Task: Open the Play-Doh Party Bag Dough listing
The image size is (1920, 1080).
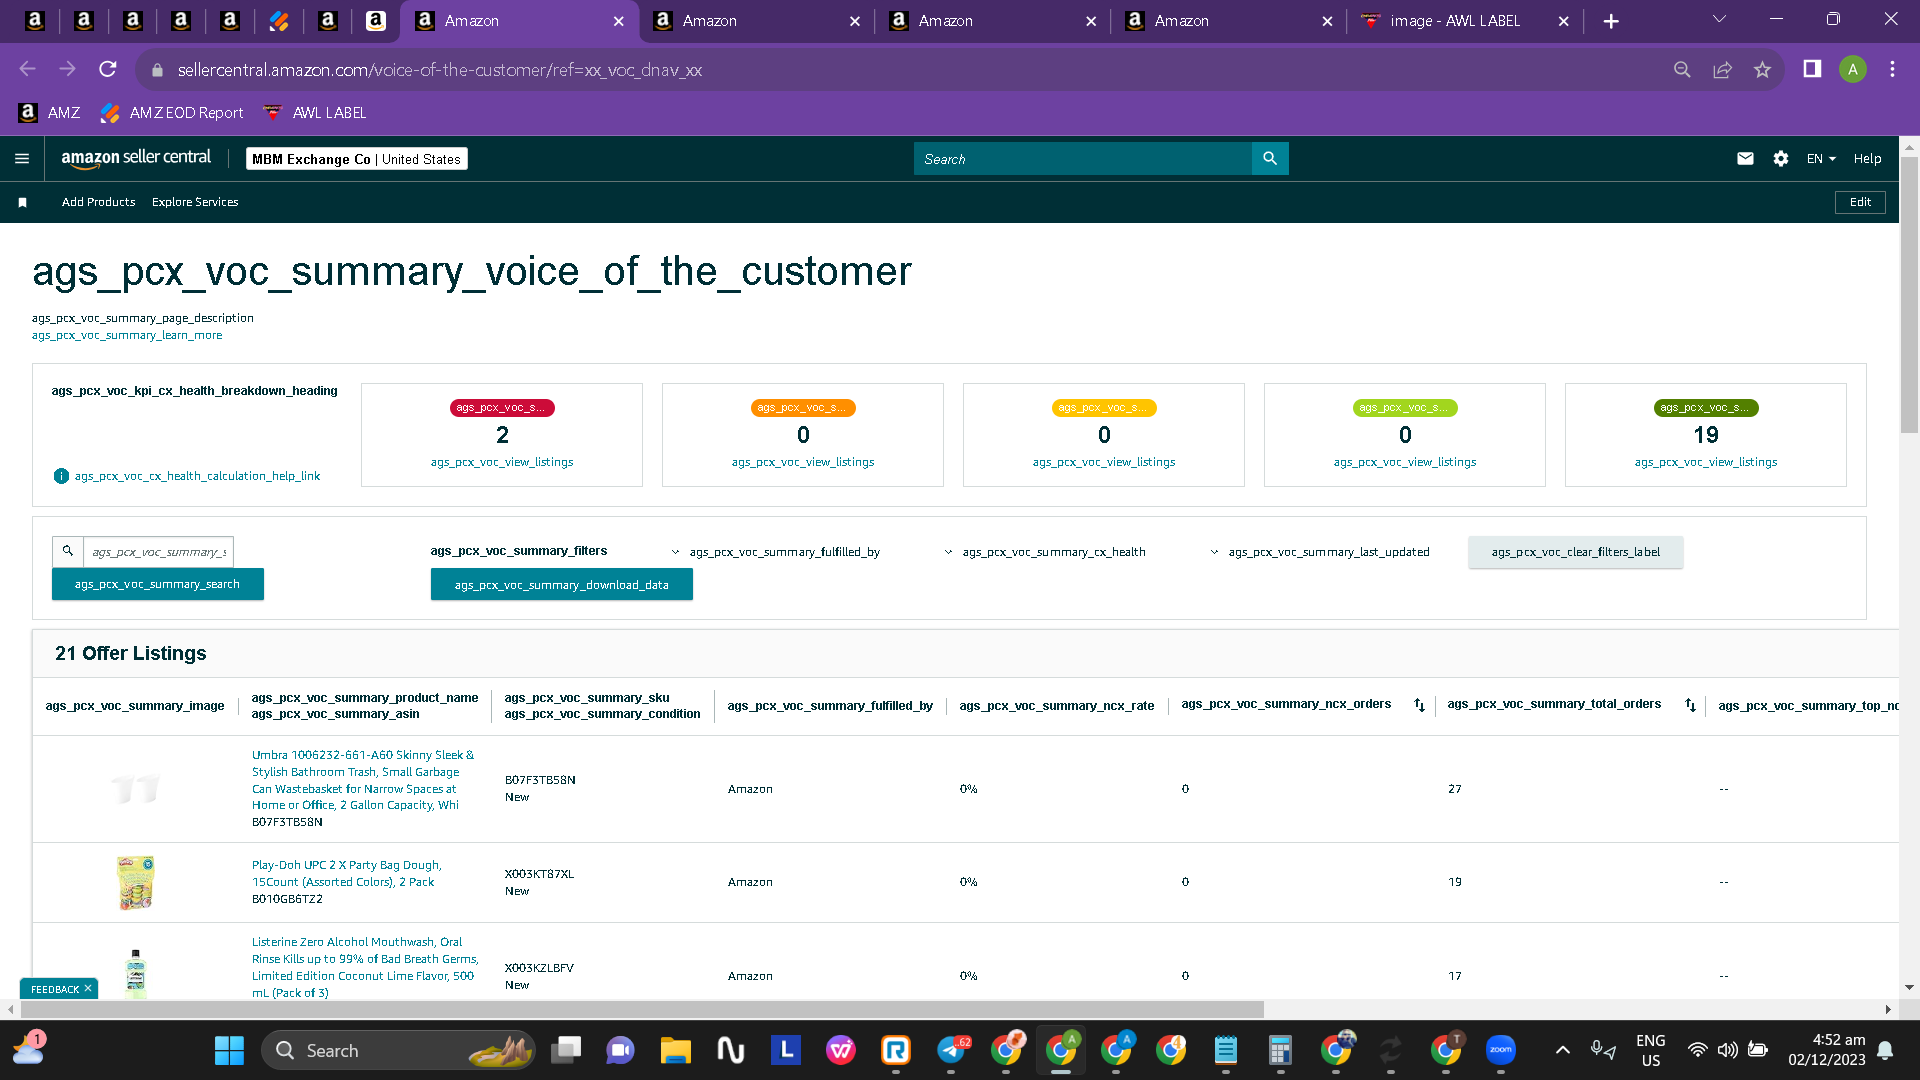Action: tap(346, 873)
